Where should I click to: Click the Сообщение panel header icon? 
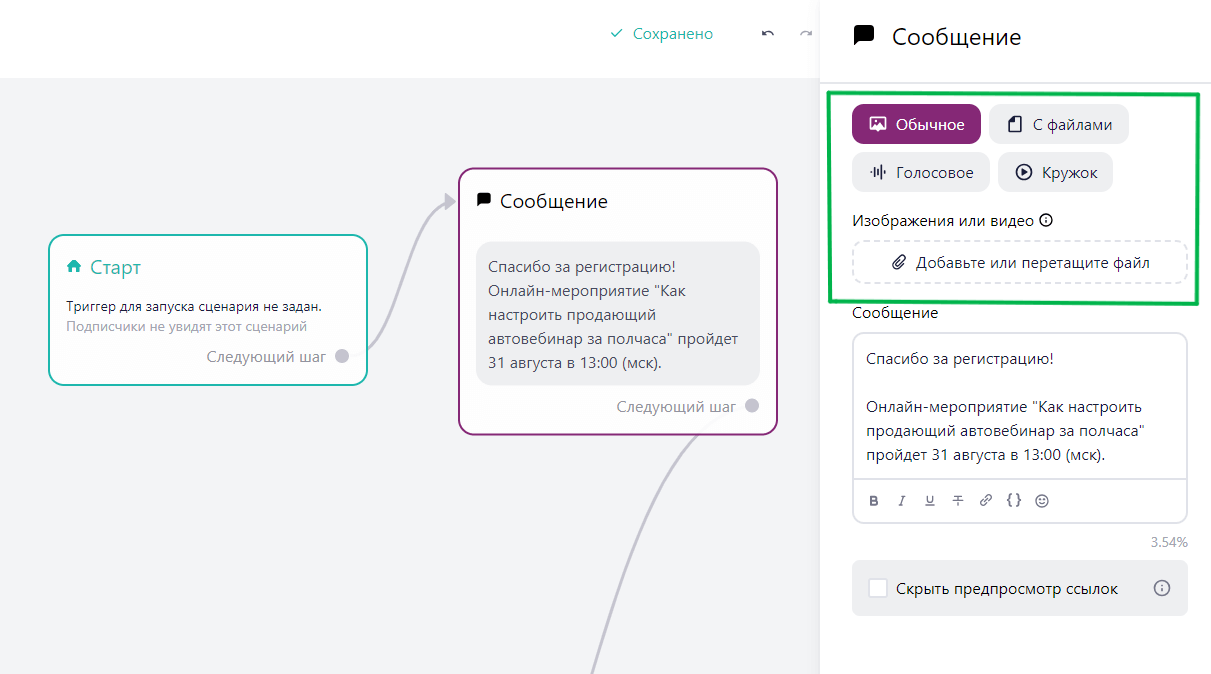tap(864, 36)
